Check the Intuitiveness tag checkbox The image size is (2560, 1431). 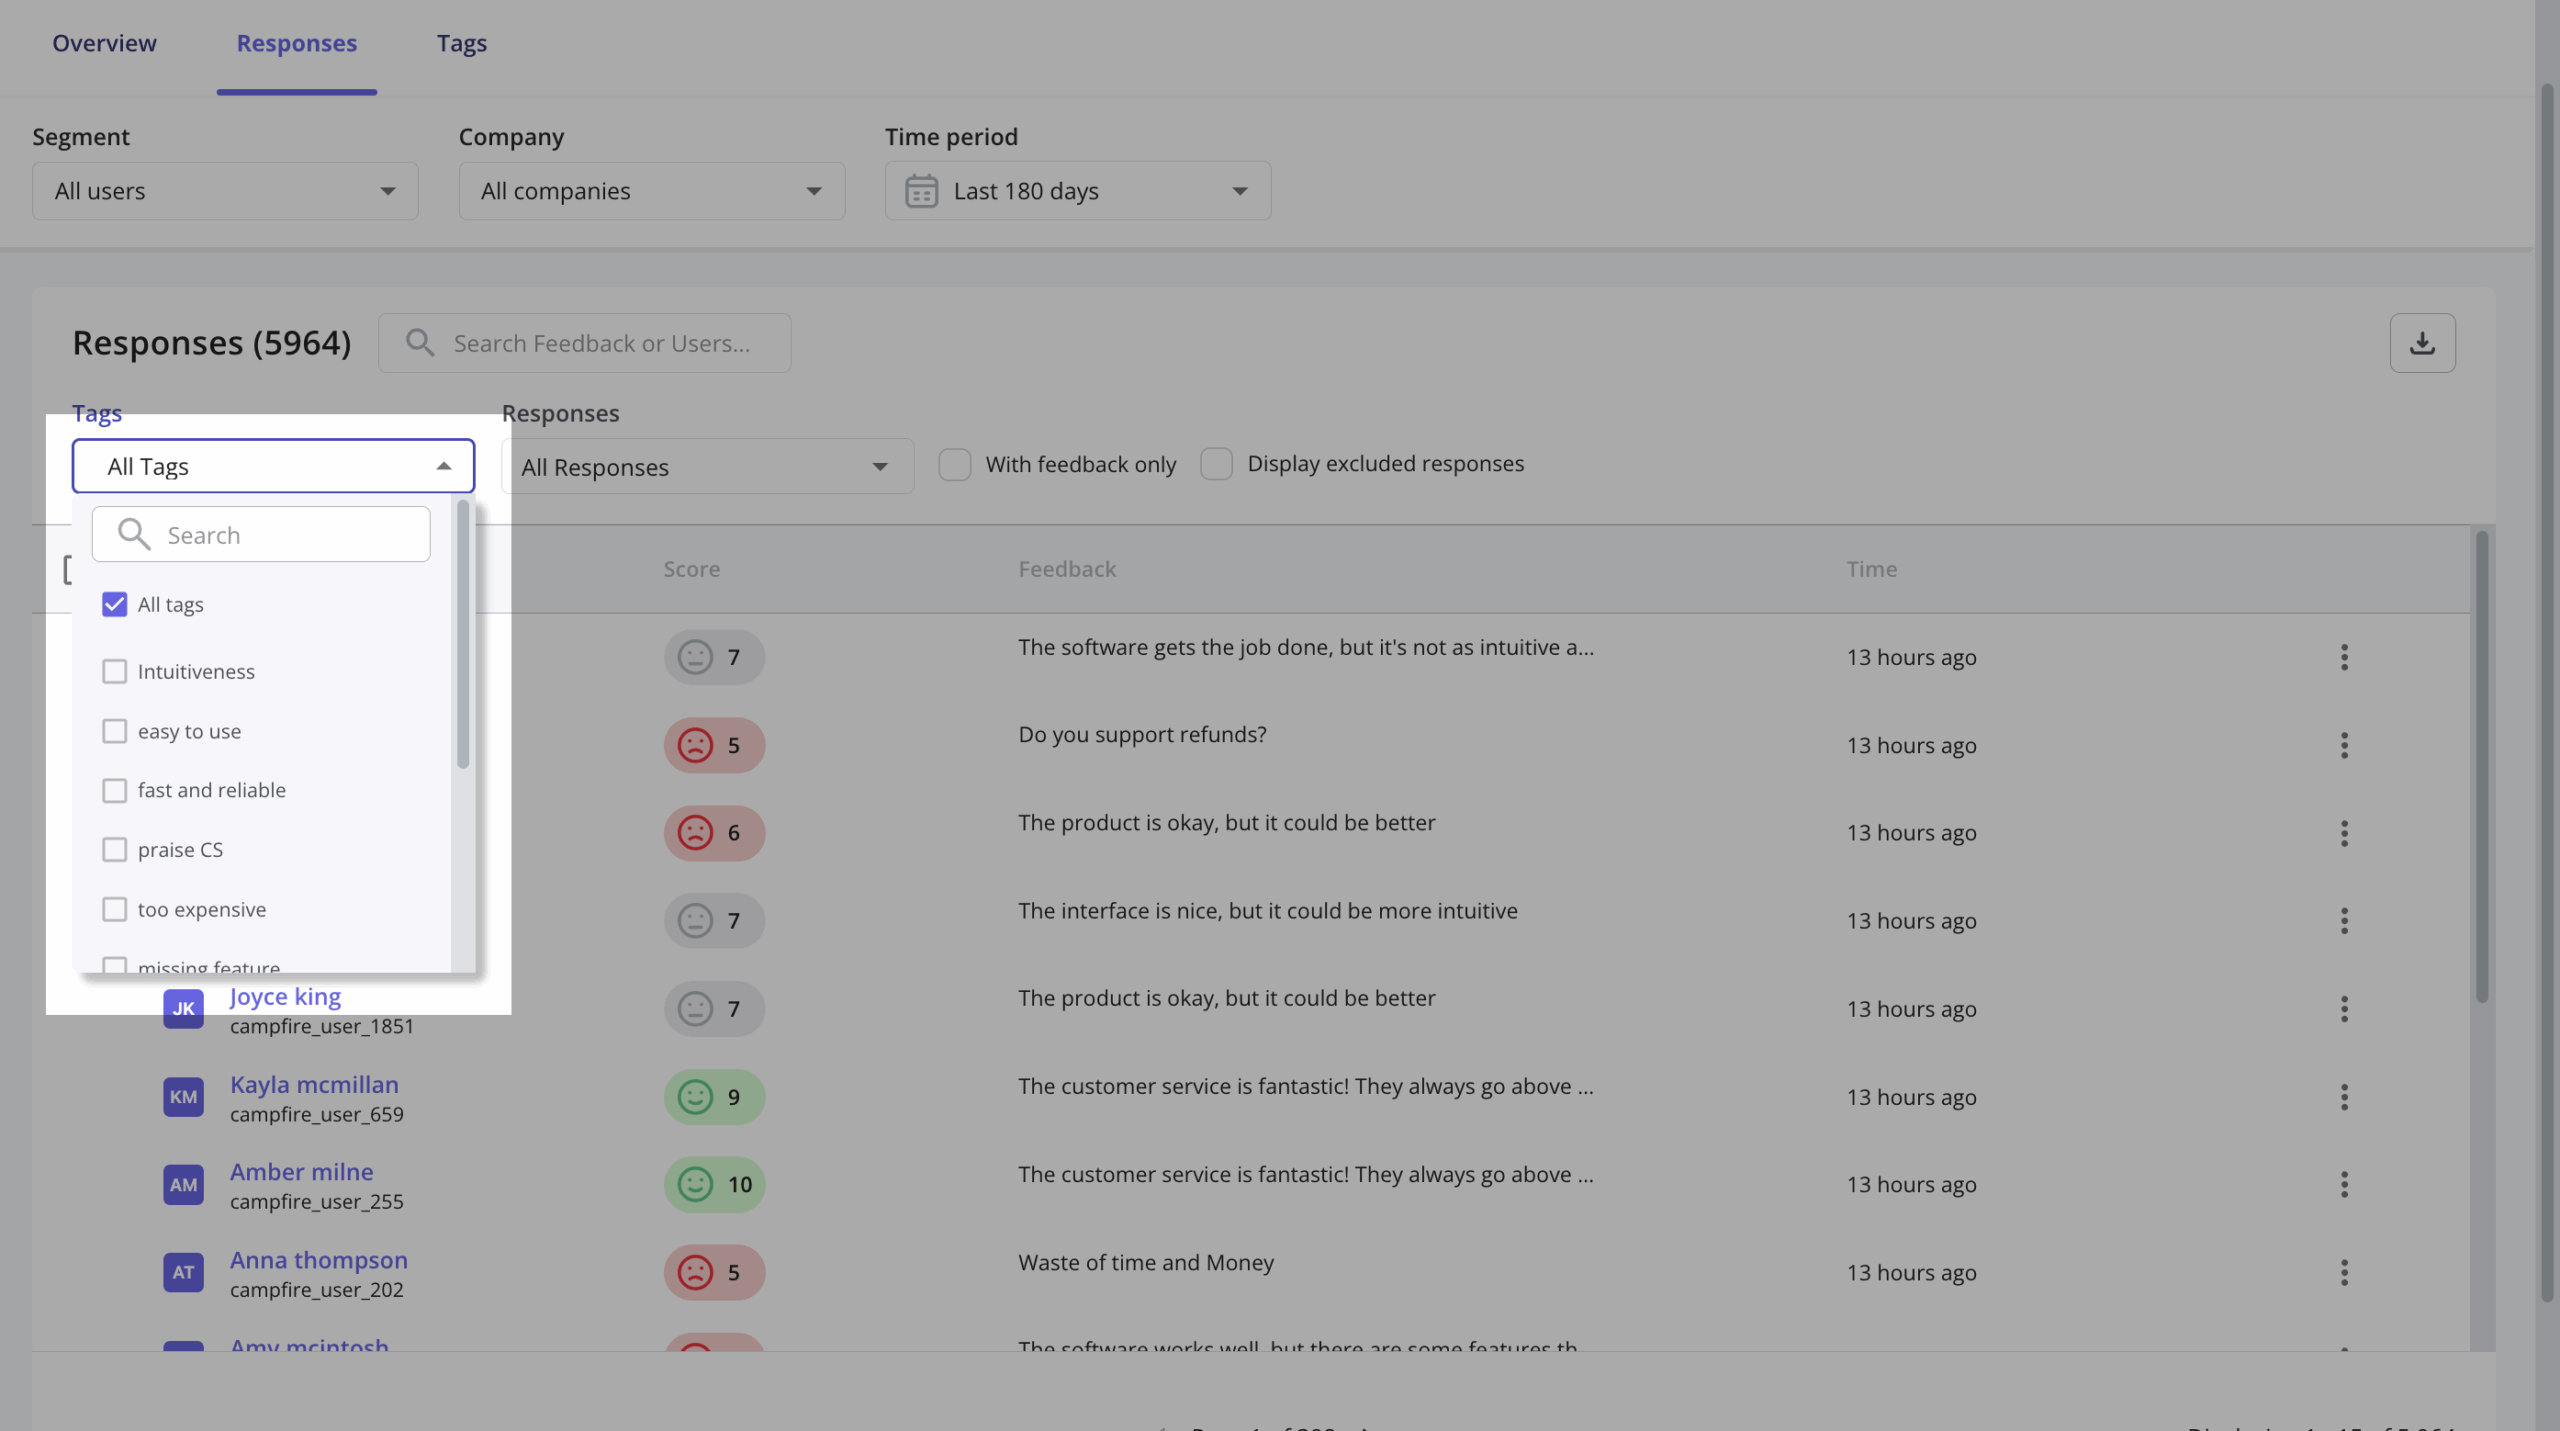click(x=115, y=671)
